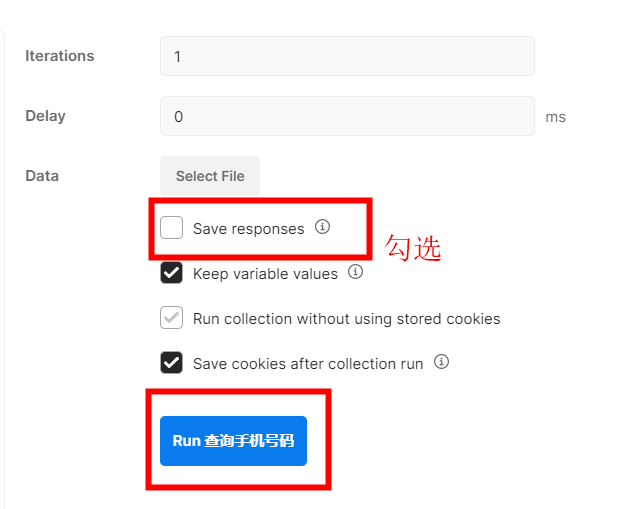Focus the Delay input field
The image size is (642, 509).
[347, 116]
